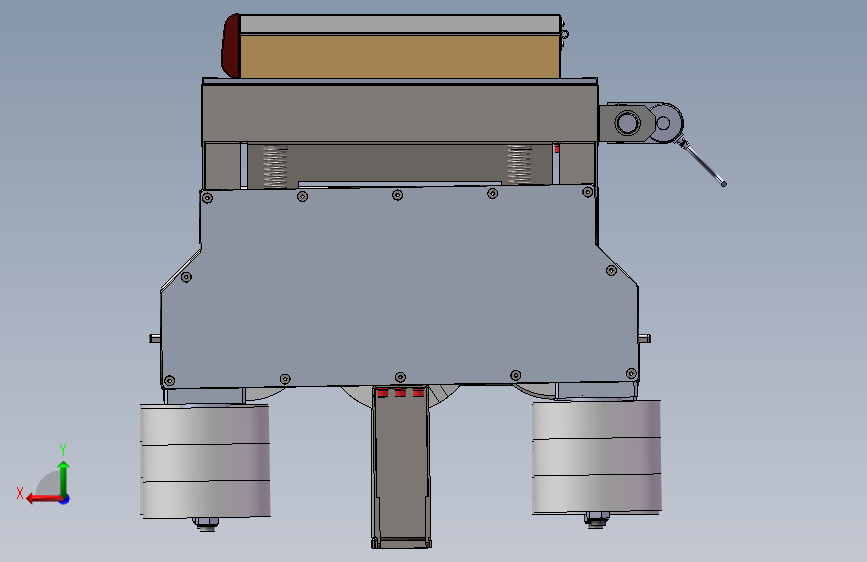Select the wide dark gray top beam
The image size is (867, 562).
(x=399, y=113)
